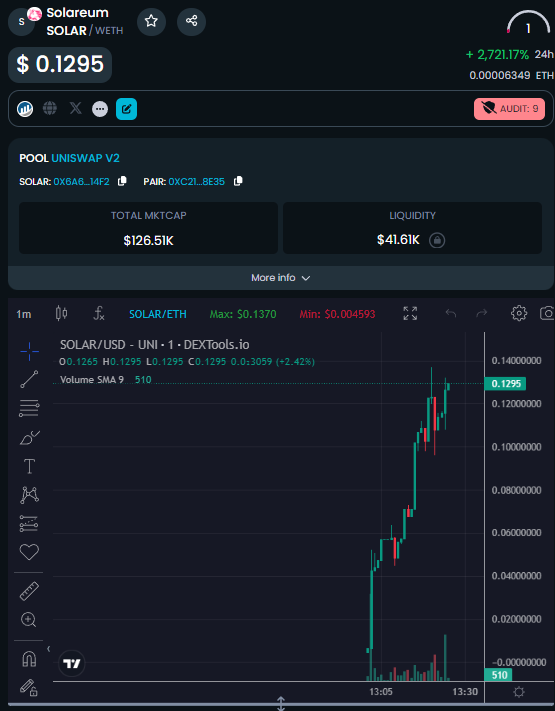The width and height of the screenshot is (555, 711).
Task: Open the X (Twitter) social link
Action: (x=75, y=108)
